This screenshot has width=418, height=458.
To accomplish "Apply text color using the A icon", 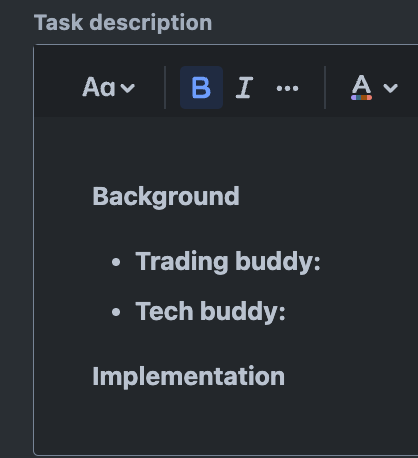I will click(361, 85).
